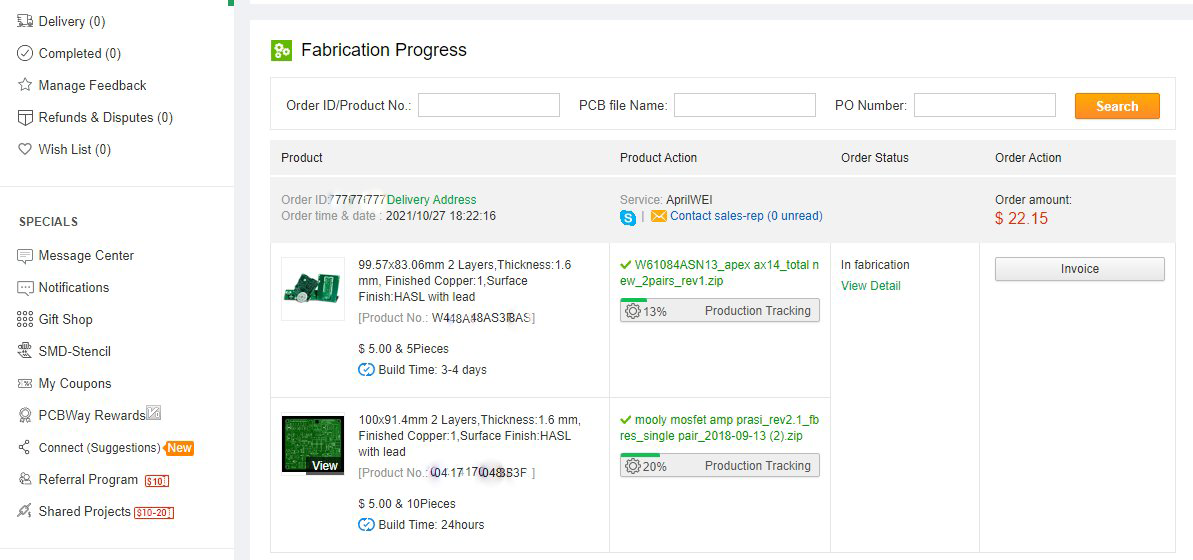Go to Manage Feedback
This screenshot has width=1193, height=560.
92,85
